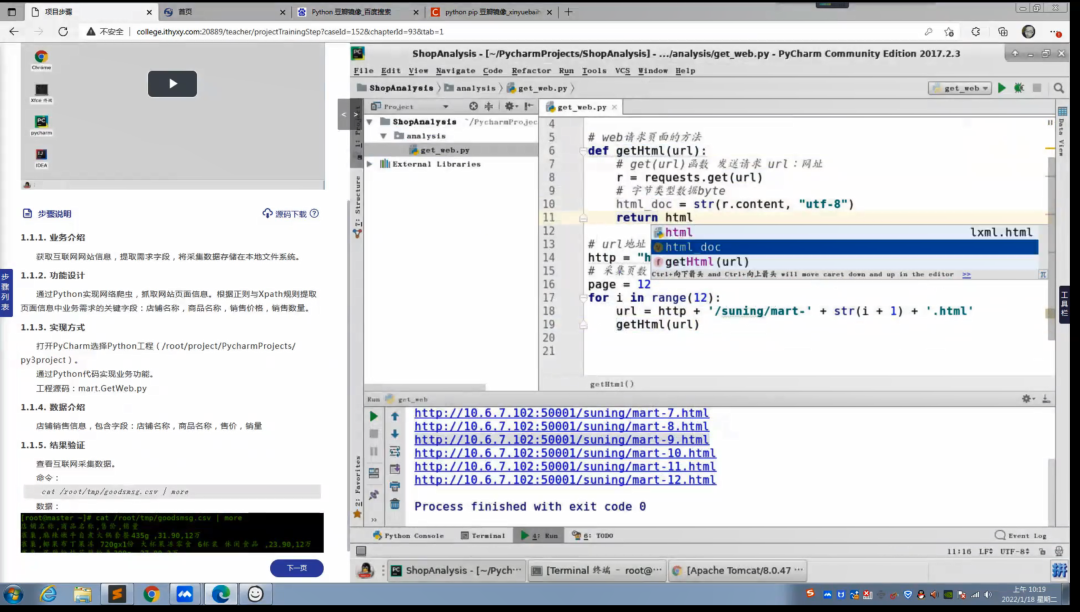Image resolution: width=1080 pixels, height=612 pixels.
Task: Open Internet Explorer from the Windows taskbar
Action: tap(48, 593)
